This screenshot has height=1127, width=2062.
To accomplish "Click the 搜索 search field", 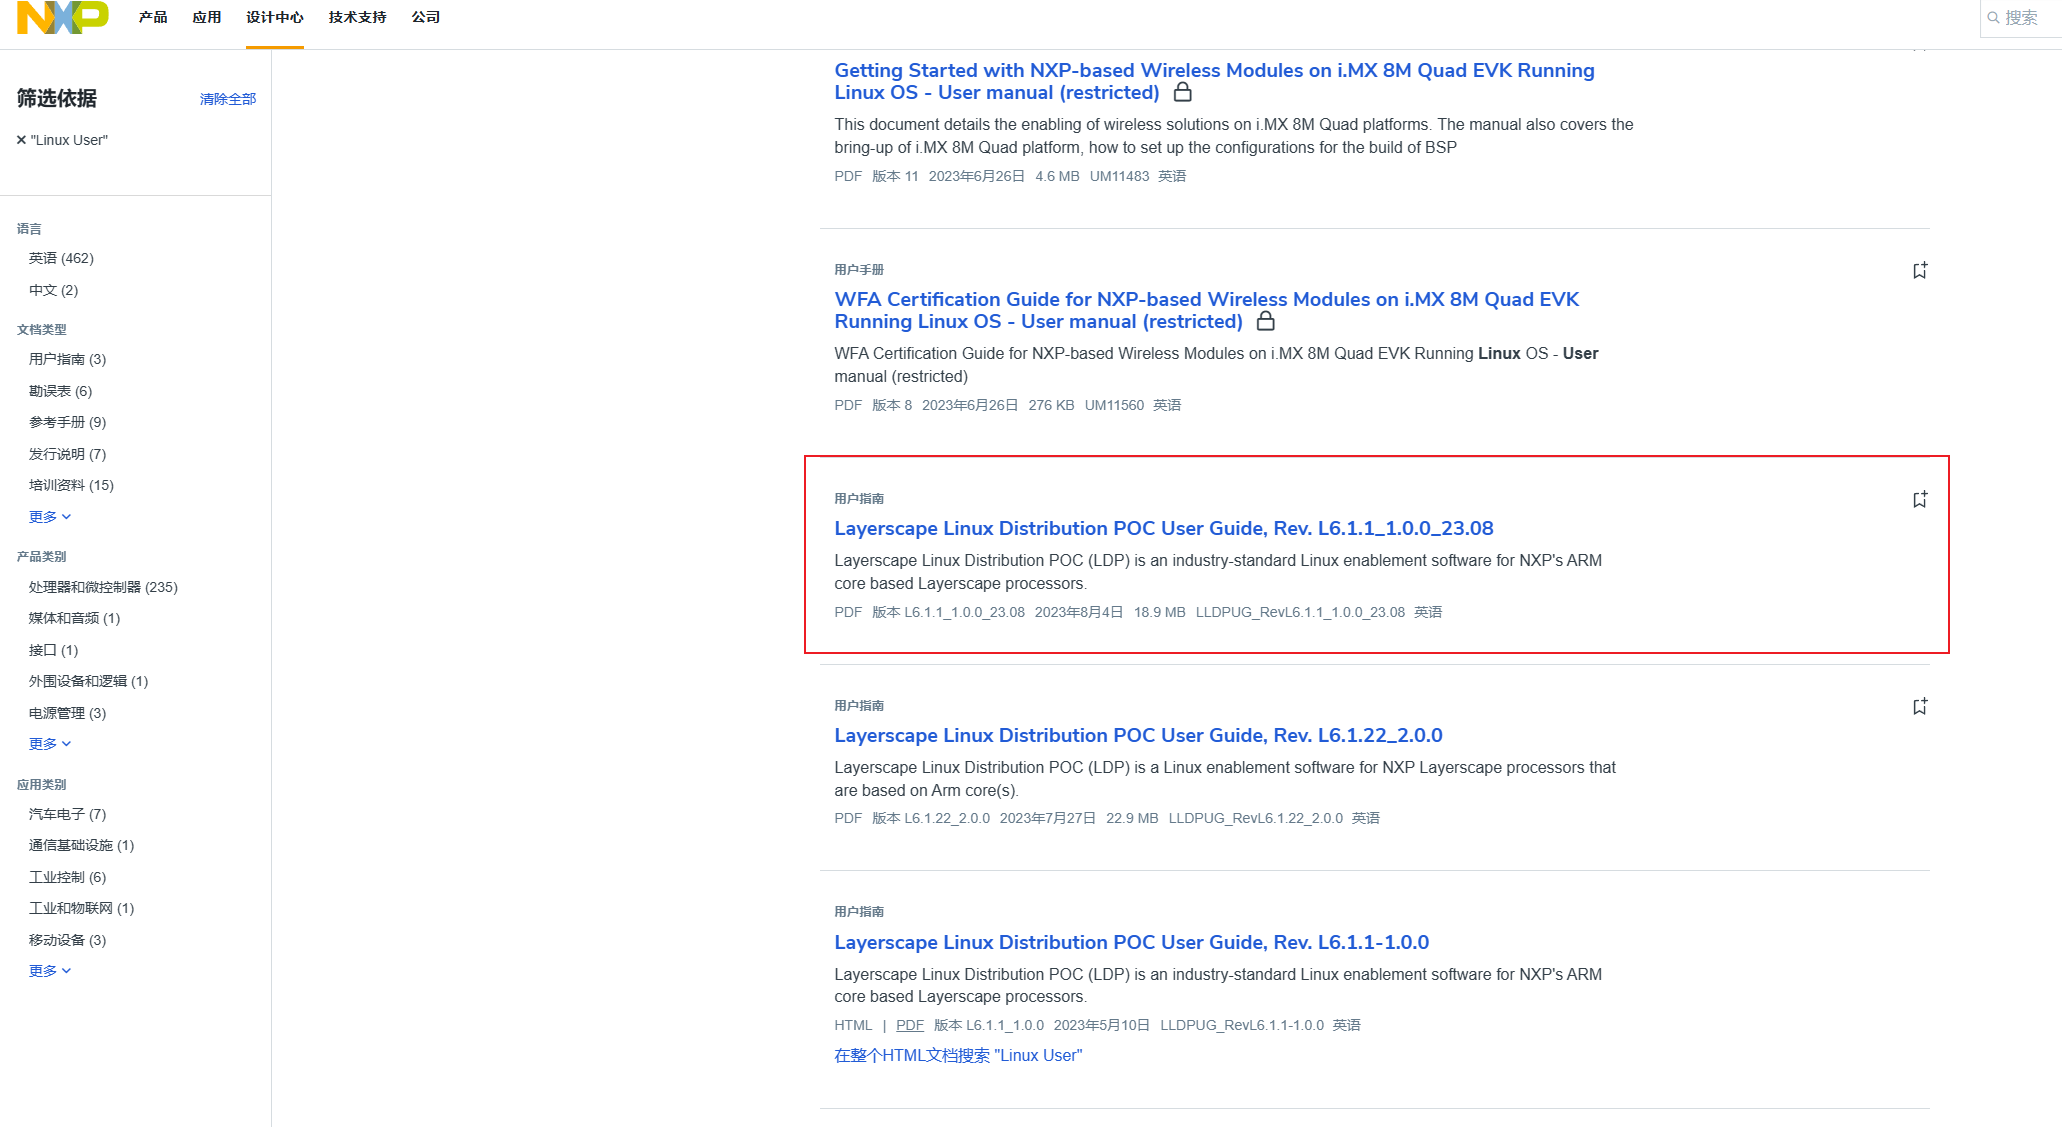I will coord(2022,18).
